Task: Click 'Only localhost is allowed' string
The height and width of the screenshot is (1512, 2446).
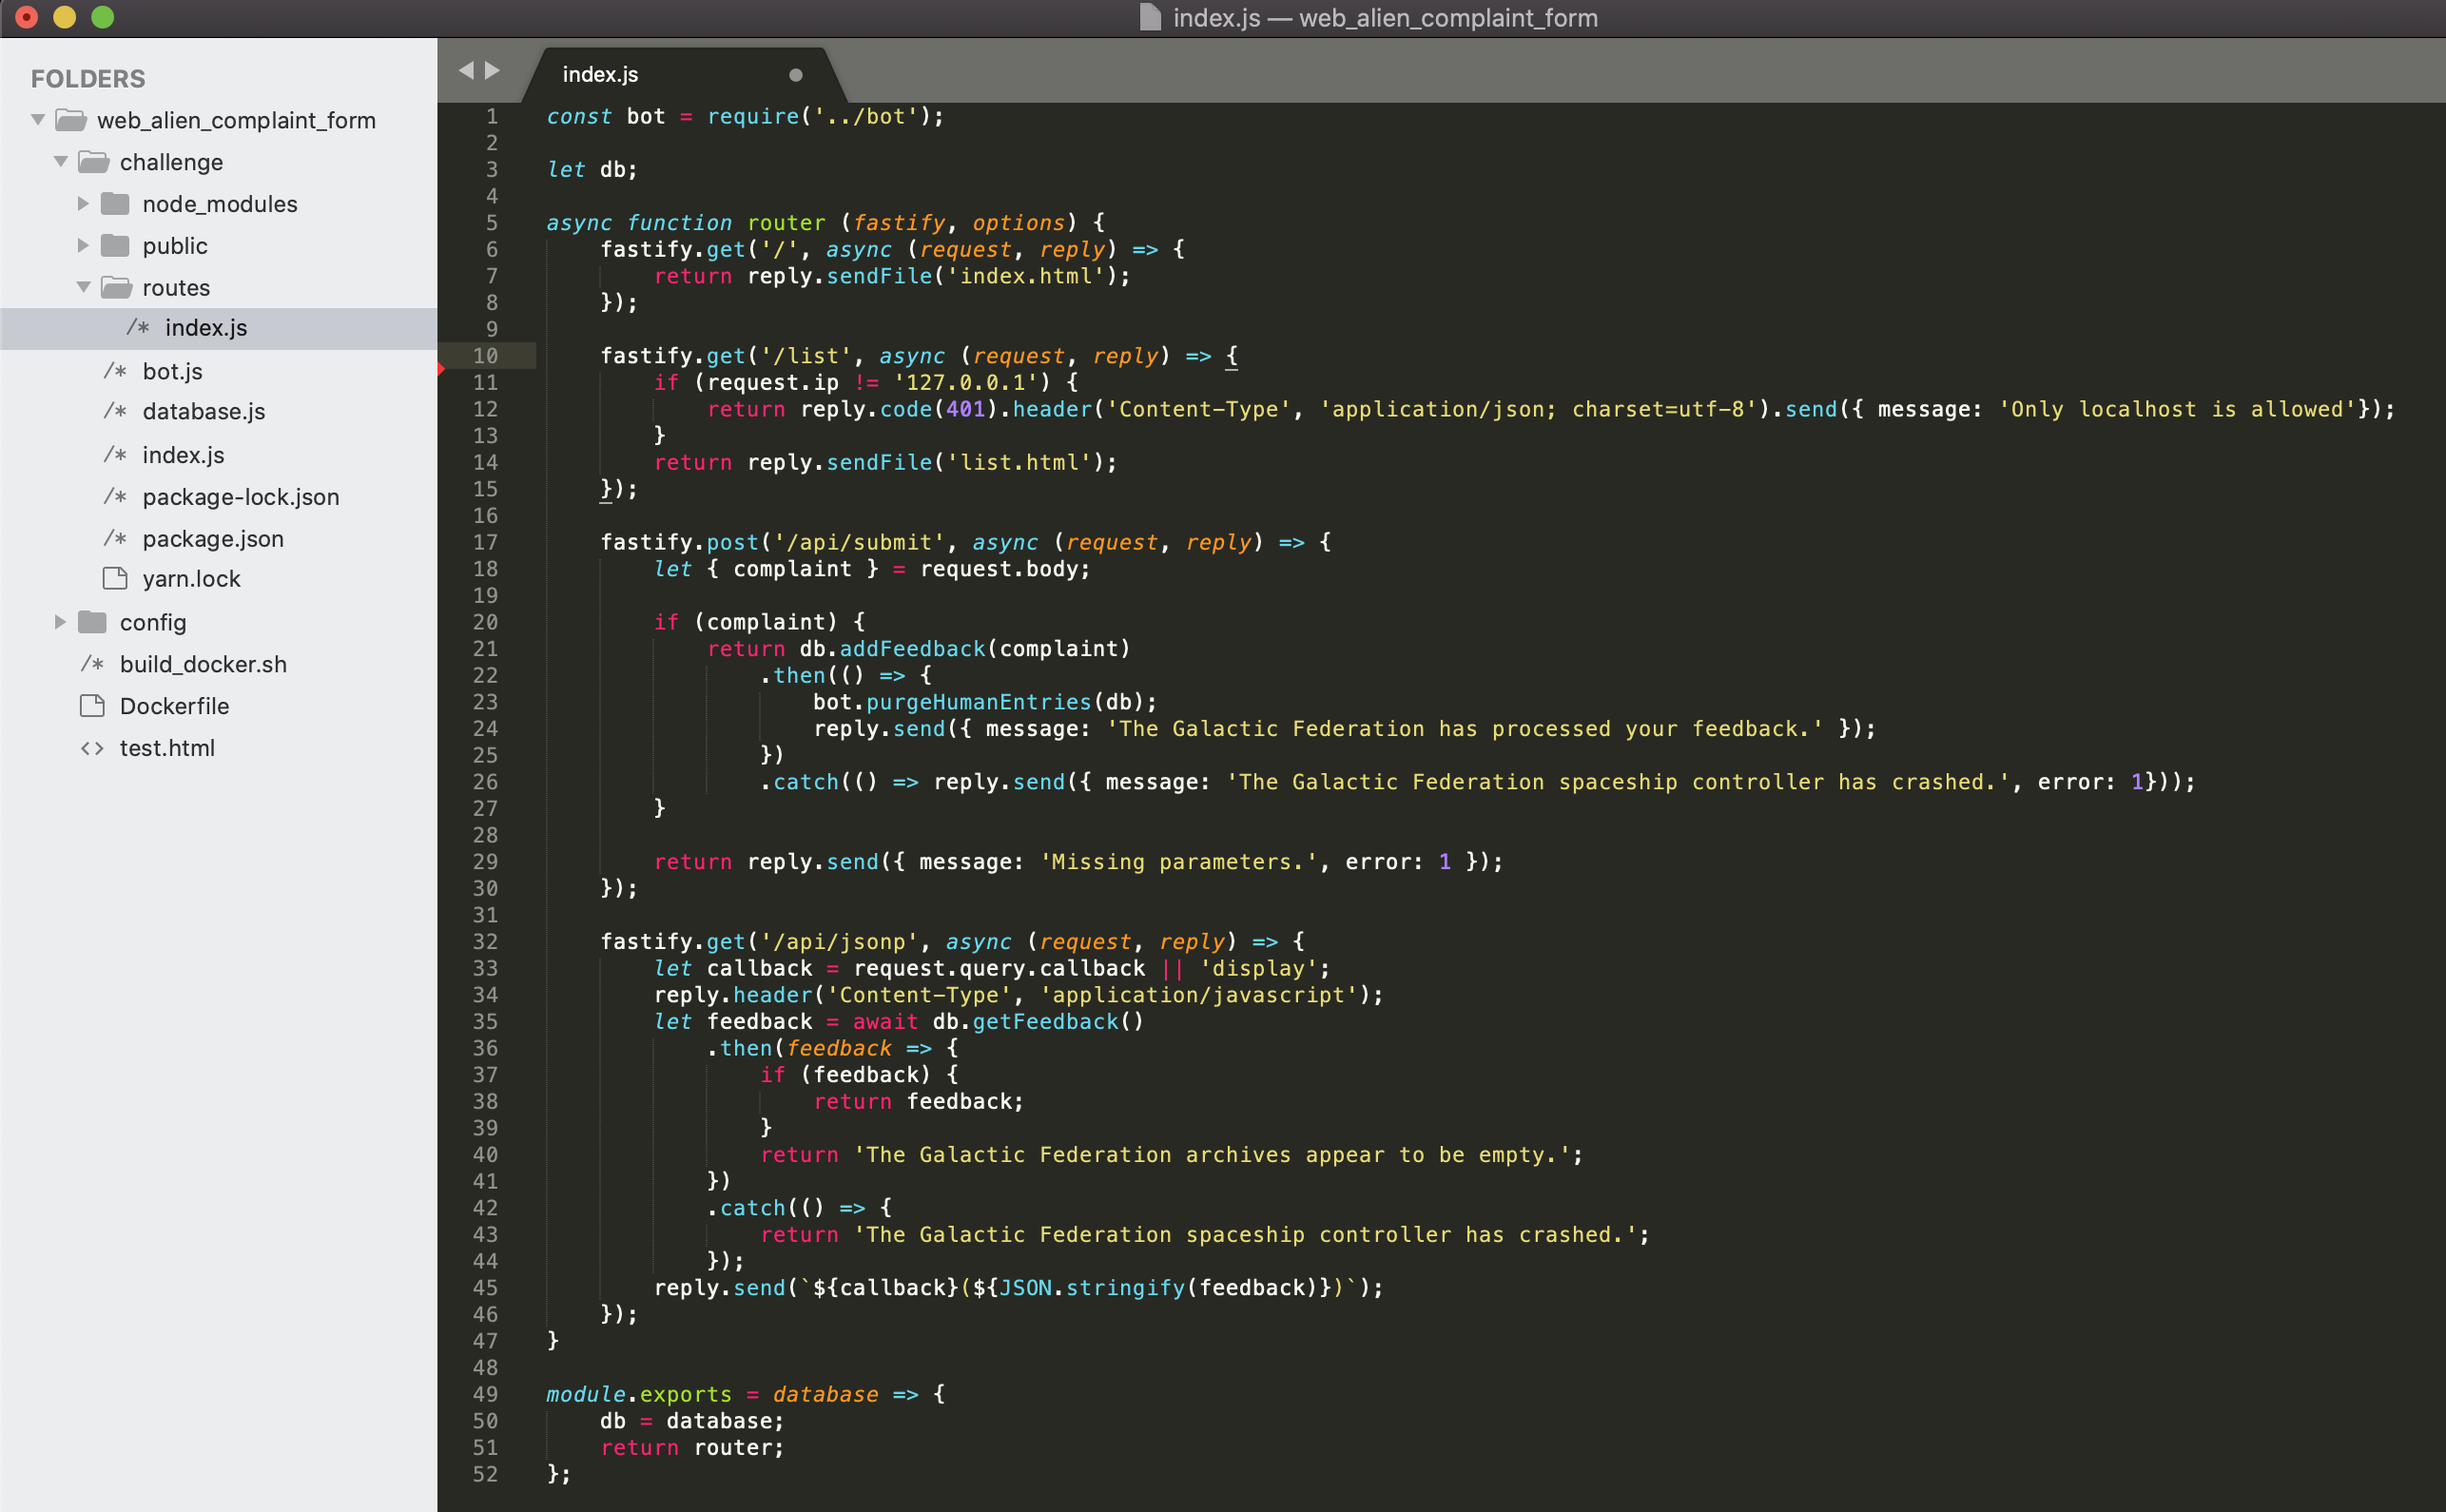Action: tap(2178, 409)
